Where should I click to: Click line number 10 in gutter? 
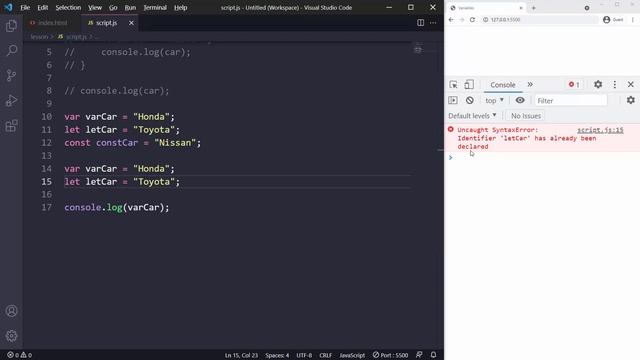click(47, 117)
